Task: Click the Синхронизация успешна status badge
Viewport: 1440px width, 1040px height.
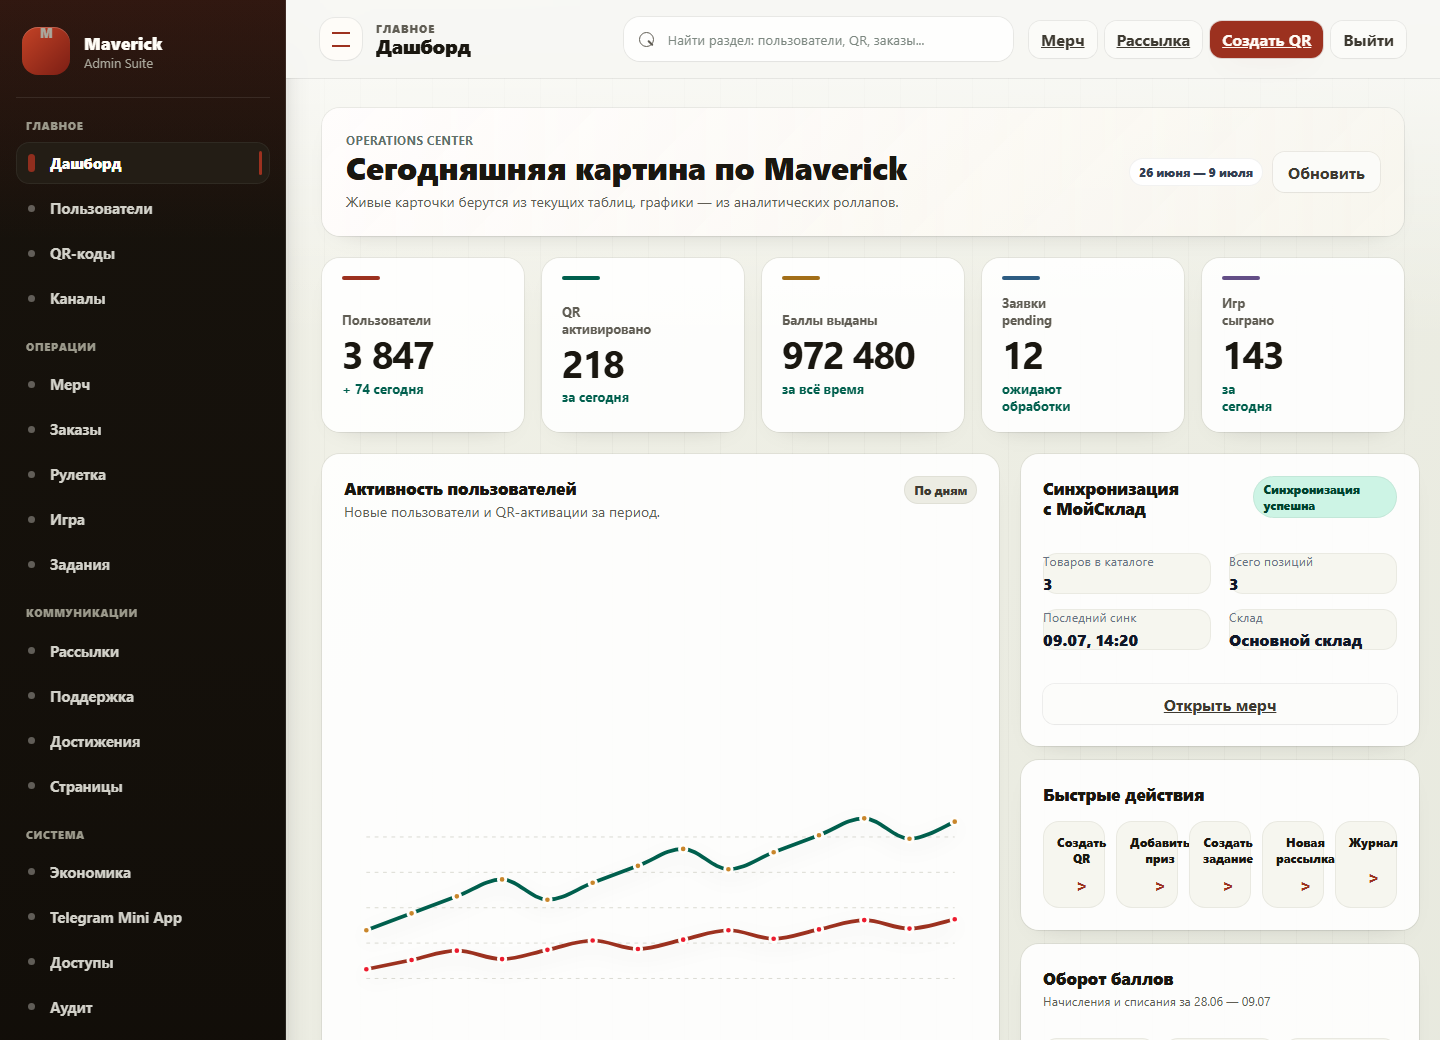Action: click(x=1325, y=497)
